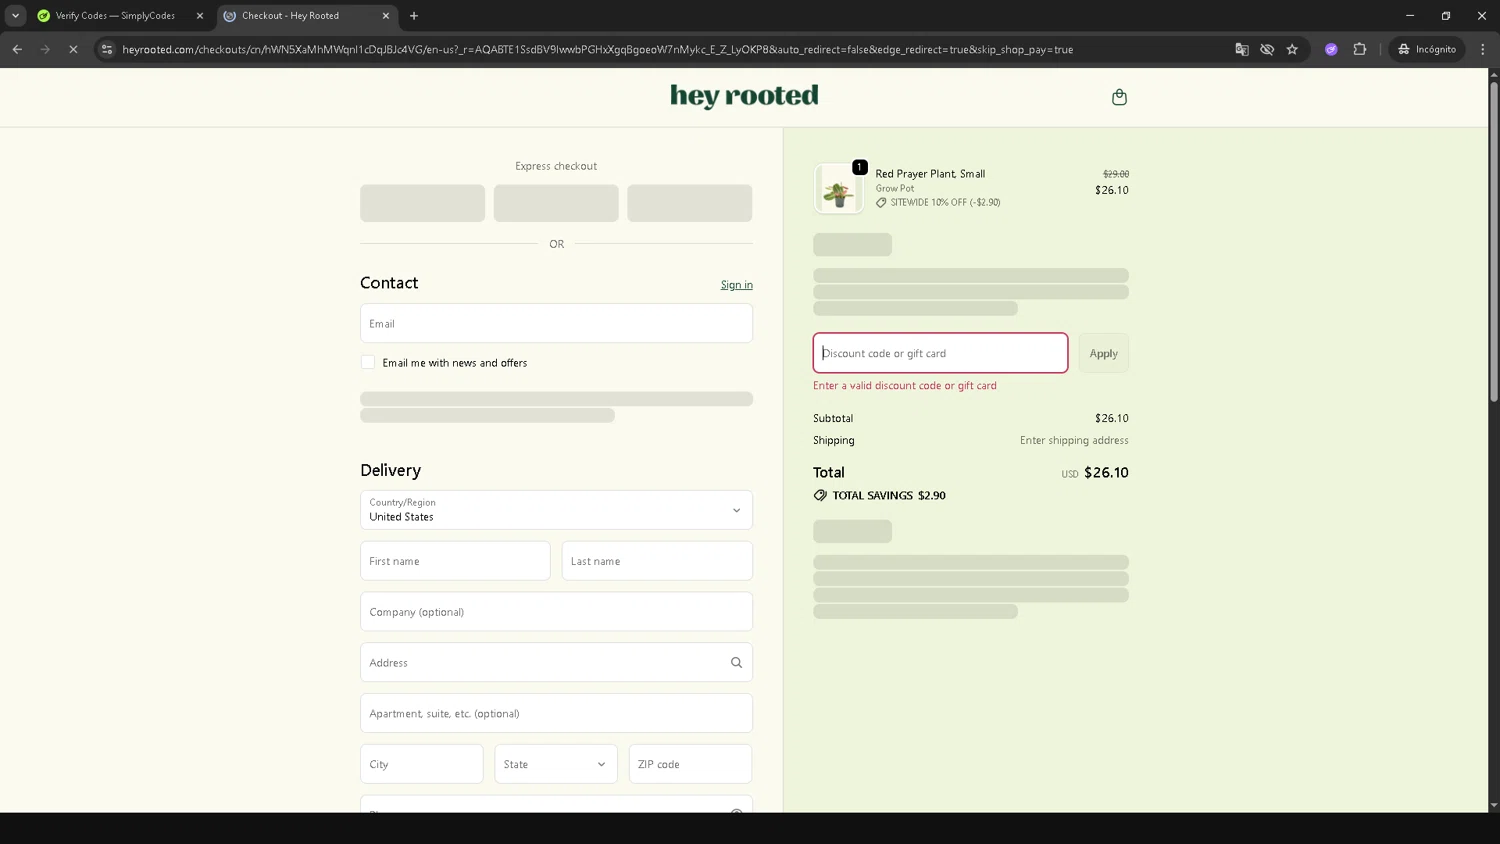This screenshot has height=844, width=1500.
Task: Click the Company (optional) field
Action: pyautogui.click(x=556, y=611)
